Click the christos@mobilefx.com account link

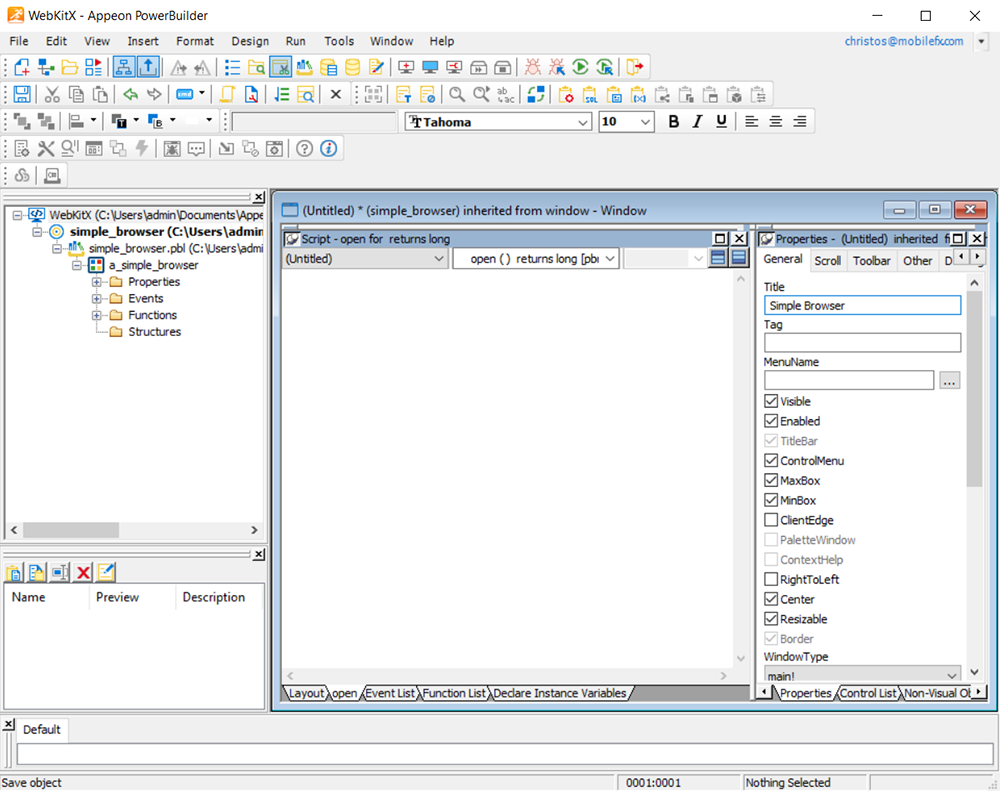point(904,41)
